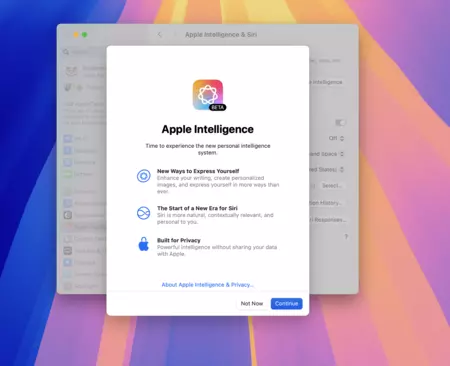Click the question mark help button
450x366 pixels.
click(346, 237)
